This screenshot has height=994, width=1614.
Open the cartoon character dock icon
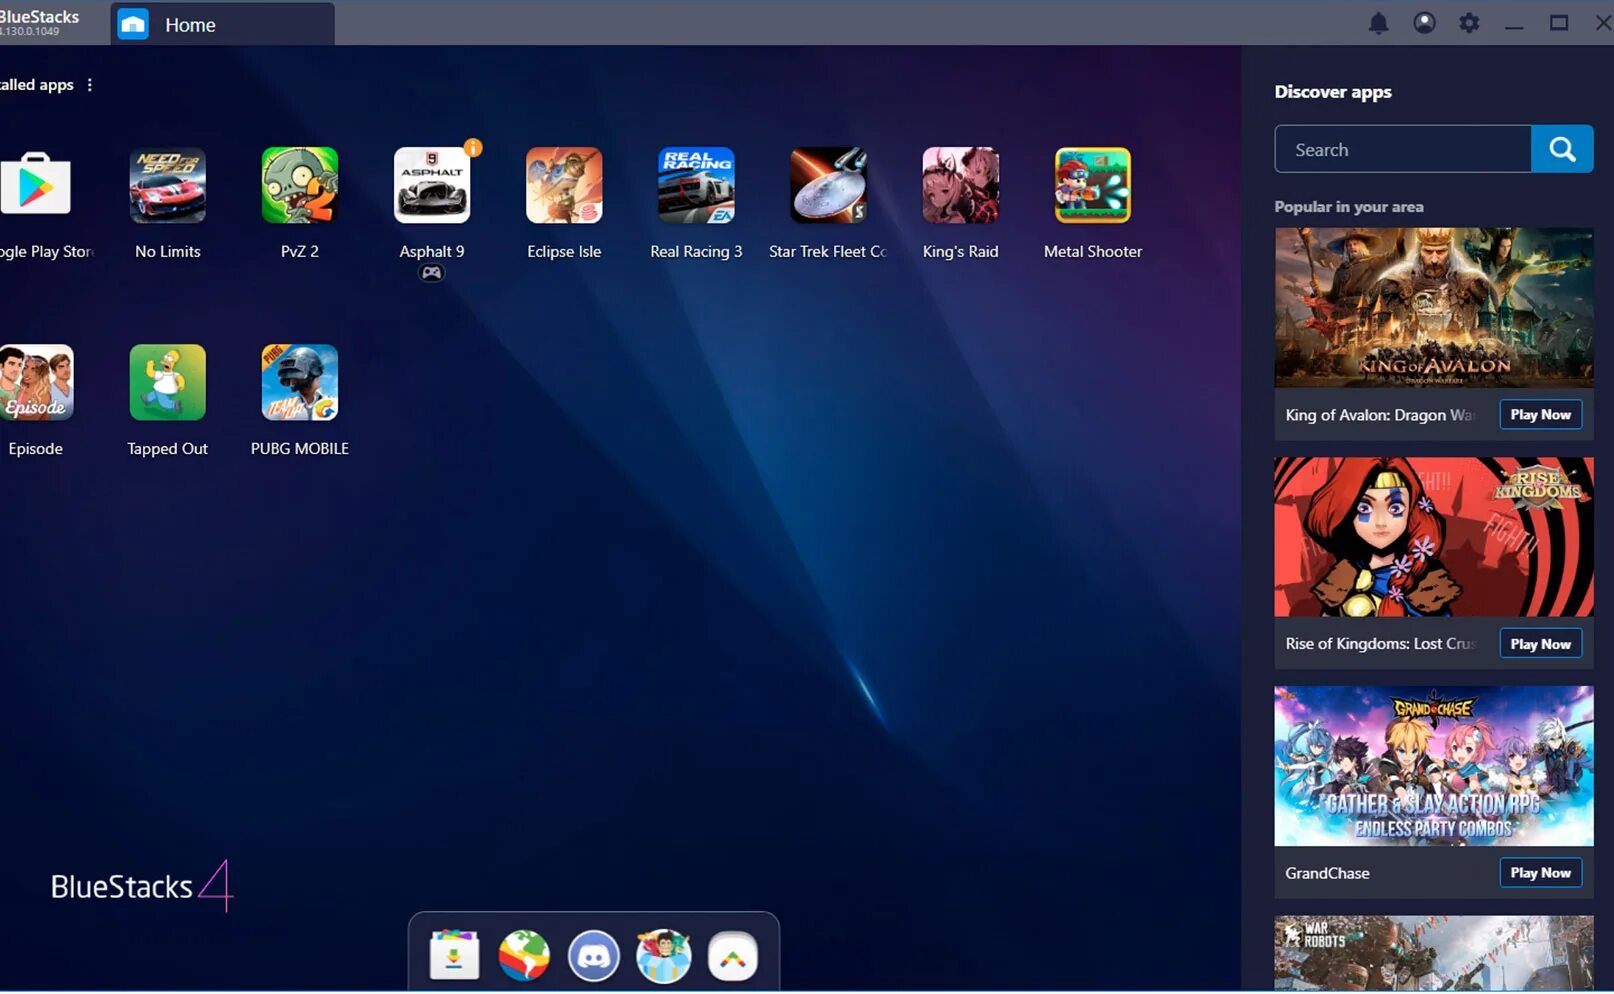664,955
